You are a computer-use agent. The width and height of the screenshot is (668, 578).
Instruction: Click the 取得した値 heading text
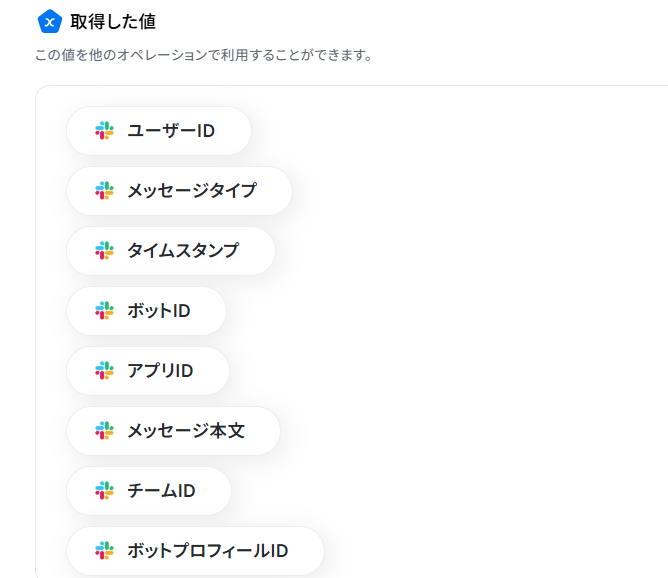point(113,22)
